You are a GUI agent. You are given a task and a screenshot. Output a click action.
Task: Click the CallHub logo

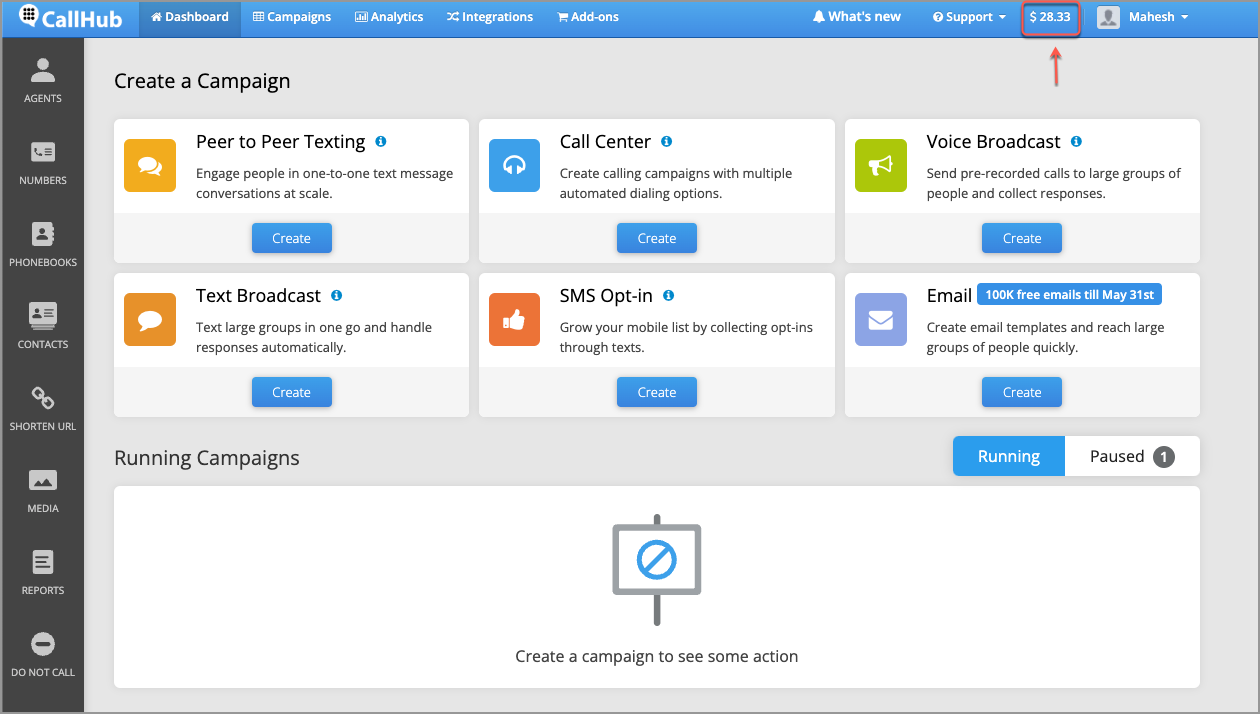(x=69, y=17)
